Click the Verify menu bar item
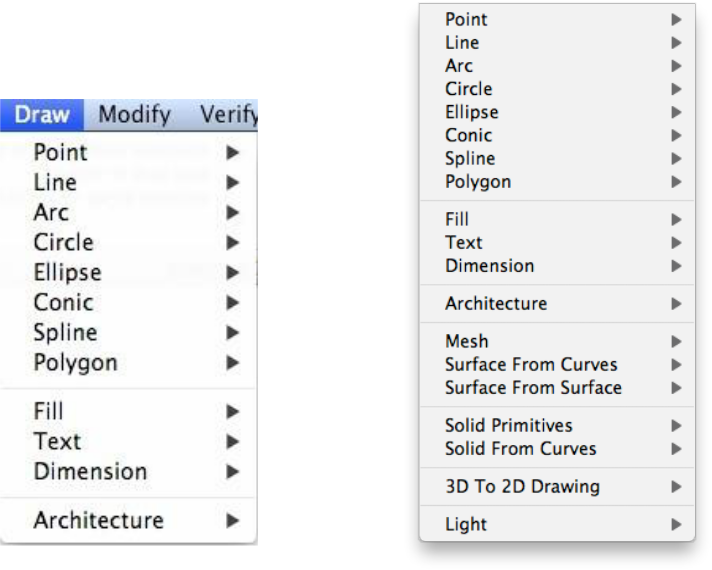 point(229,115)
